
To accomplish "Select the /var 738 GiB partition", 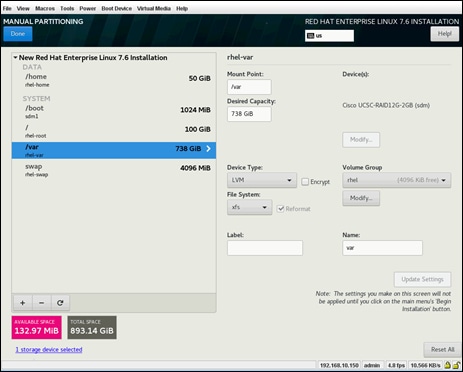I will pos(114,150).
